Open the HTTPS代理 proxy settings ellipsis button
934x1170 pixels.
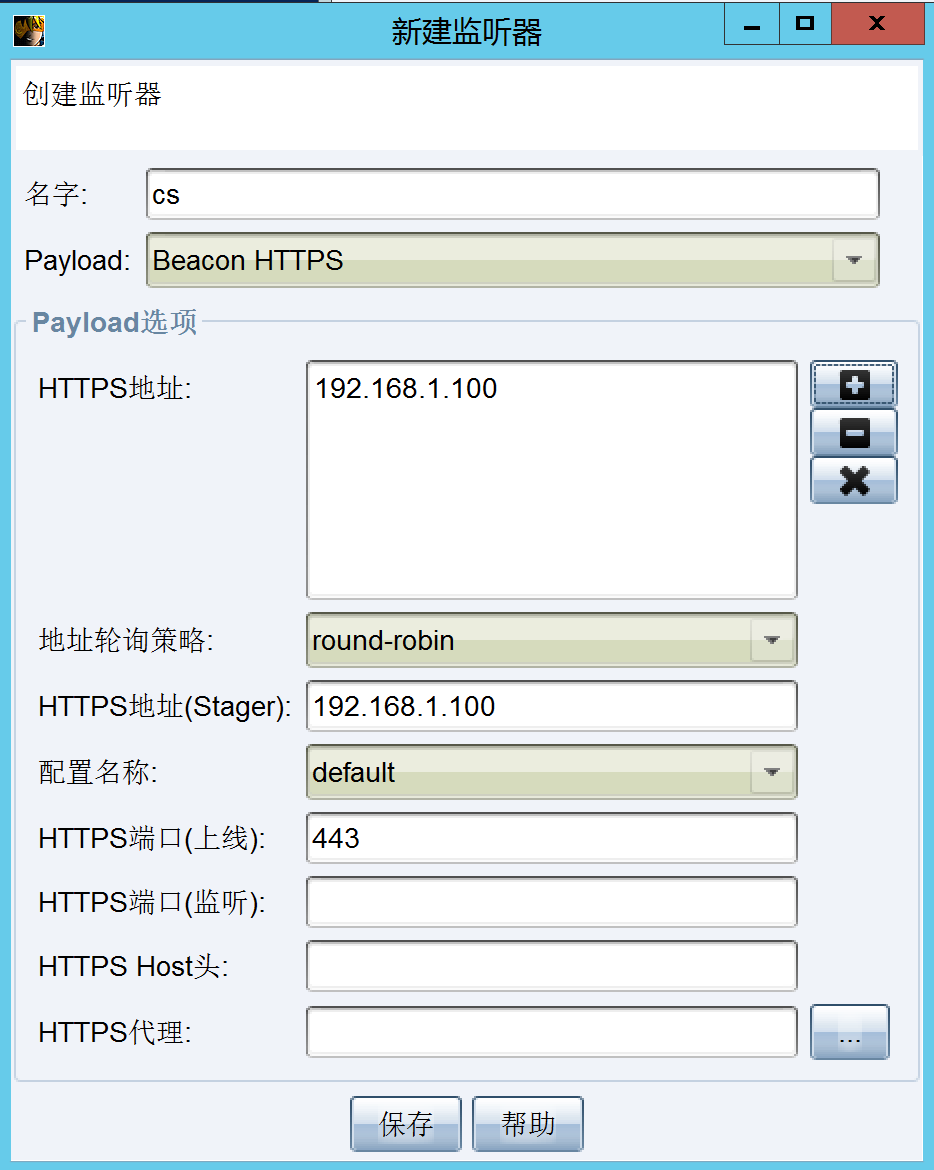[850, 1032]
